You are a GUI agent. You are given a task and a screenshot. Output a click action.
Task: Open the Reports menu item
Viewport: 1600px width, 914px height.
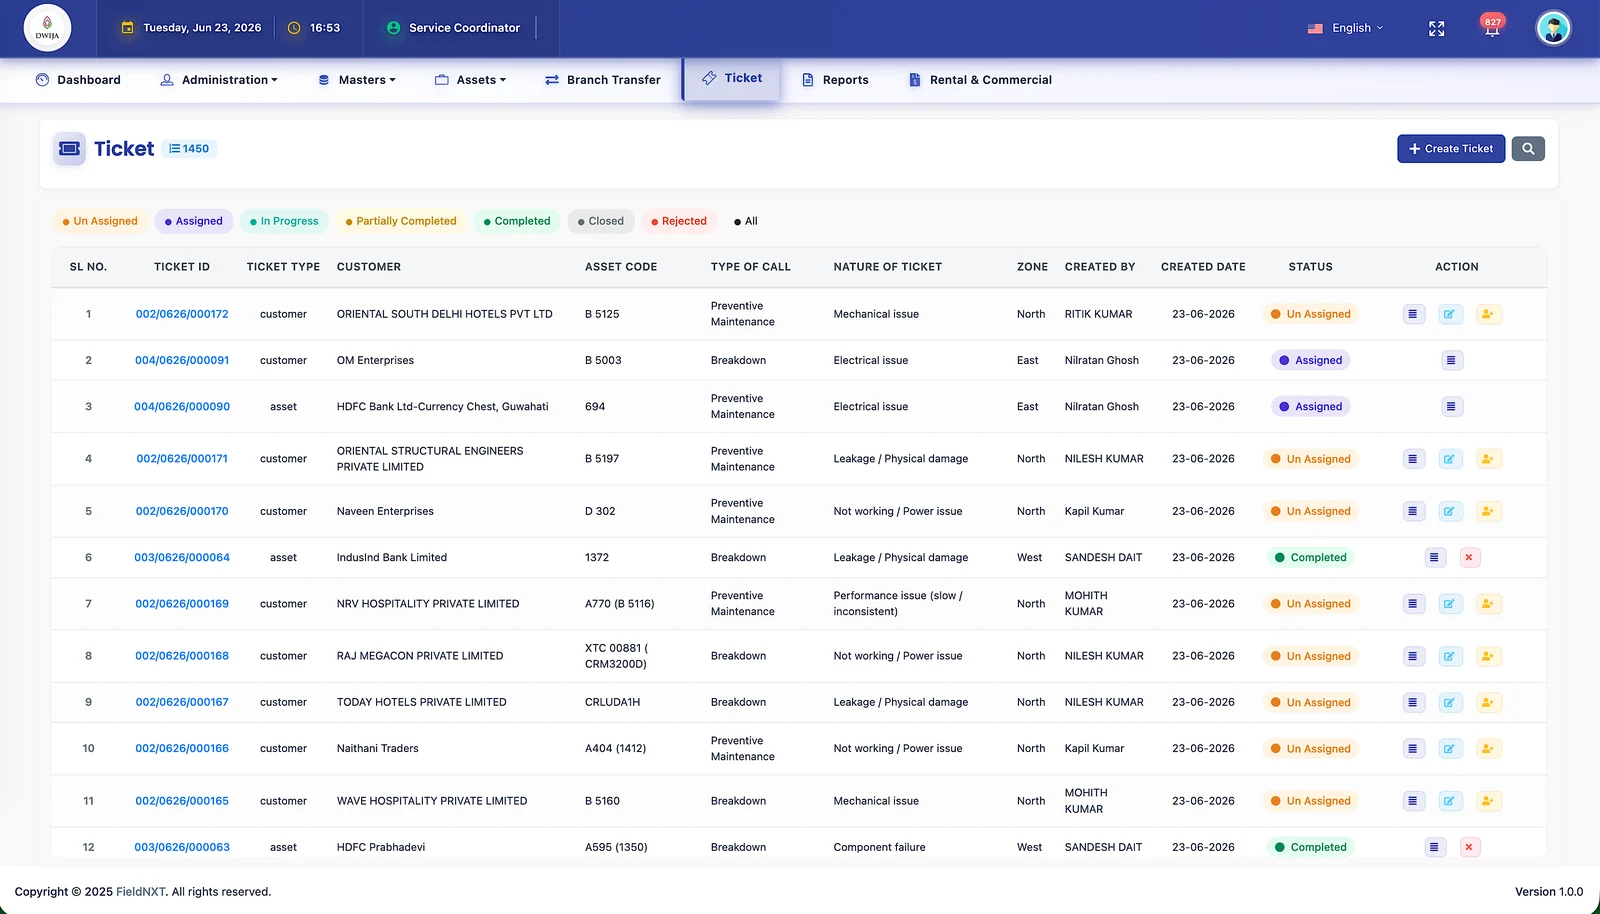click(x=835, y=80)
